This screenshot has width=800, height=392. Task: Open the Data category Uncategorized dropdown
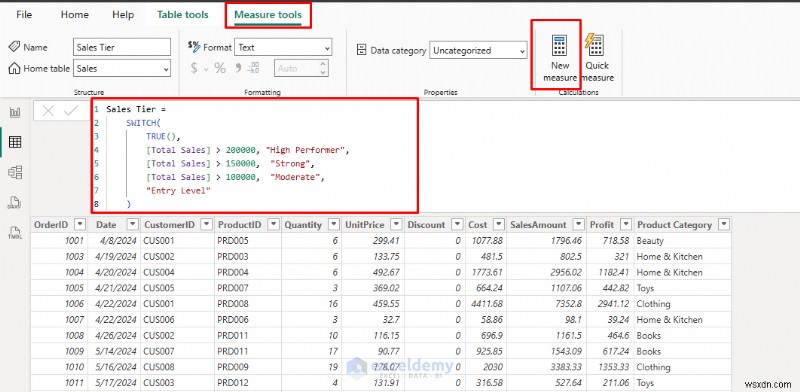(x=478, y=51)
